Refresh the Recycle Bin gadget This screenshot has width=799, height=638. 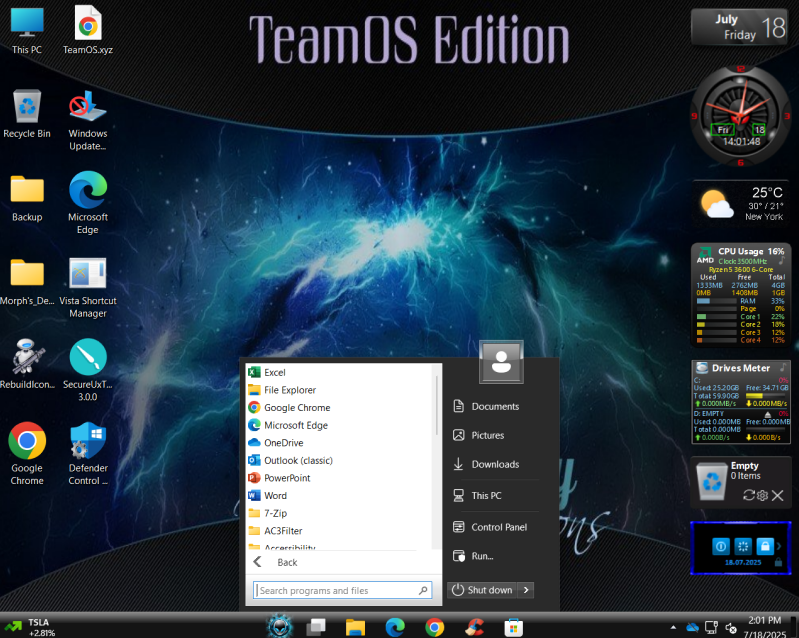click(749, 495)
